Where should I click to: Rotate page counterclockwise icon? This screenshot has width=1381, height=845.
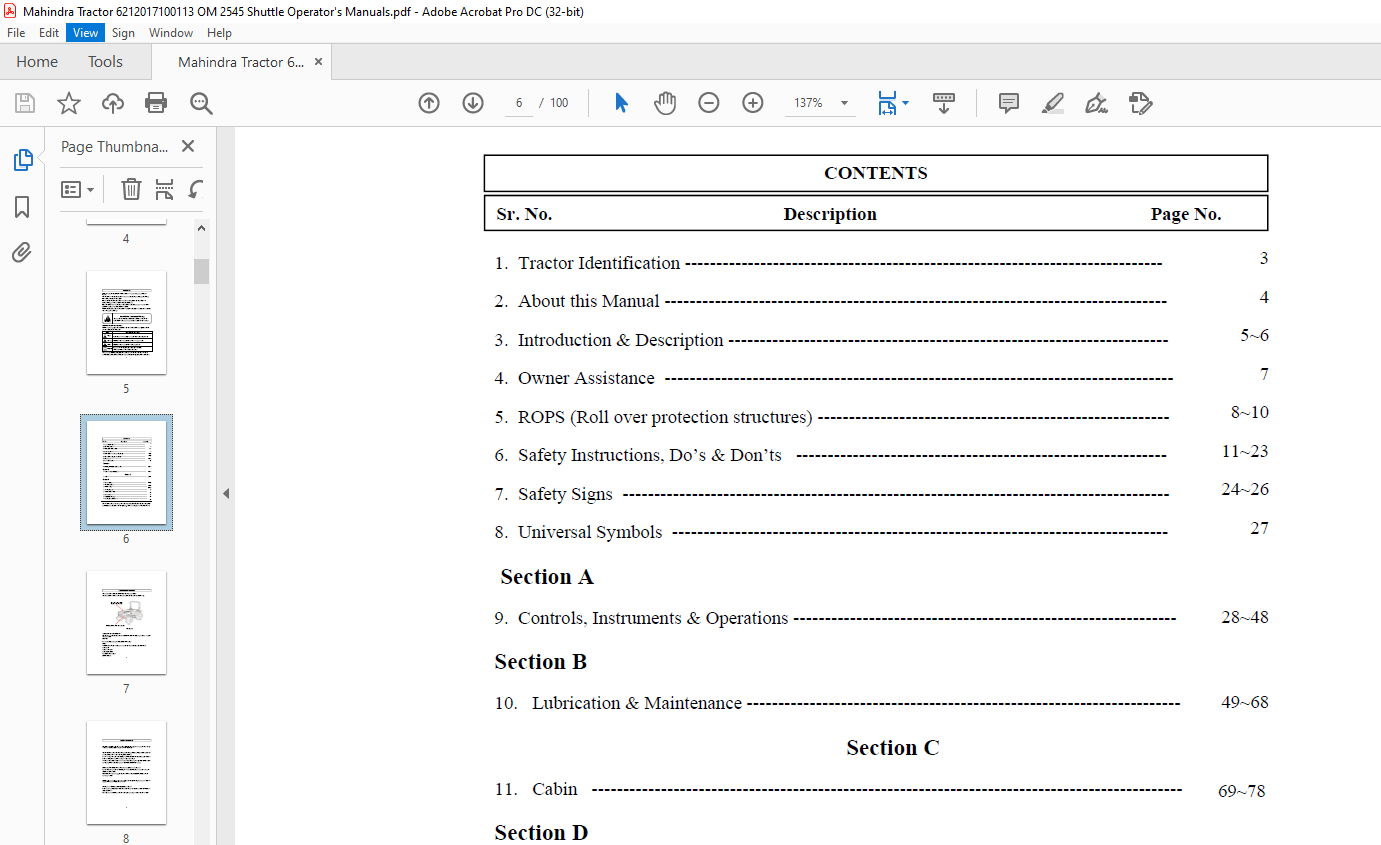196,189
